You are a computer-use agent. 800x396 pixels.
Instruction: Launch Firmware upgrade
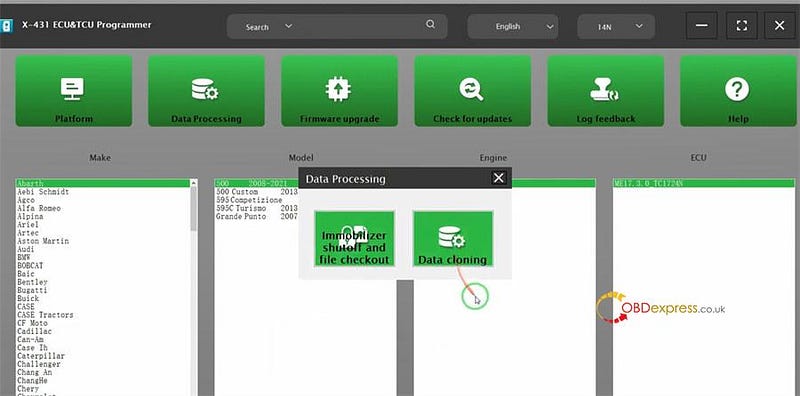339,91
